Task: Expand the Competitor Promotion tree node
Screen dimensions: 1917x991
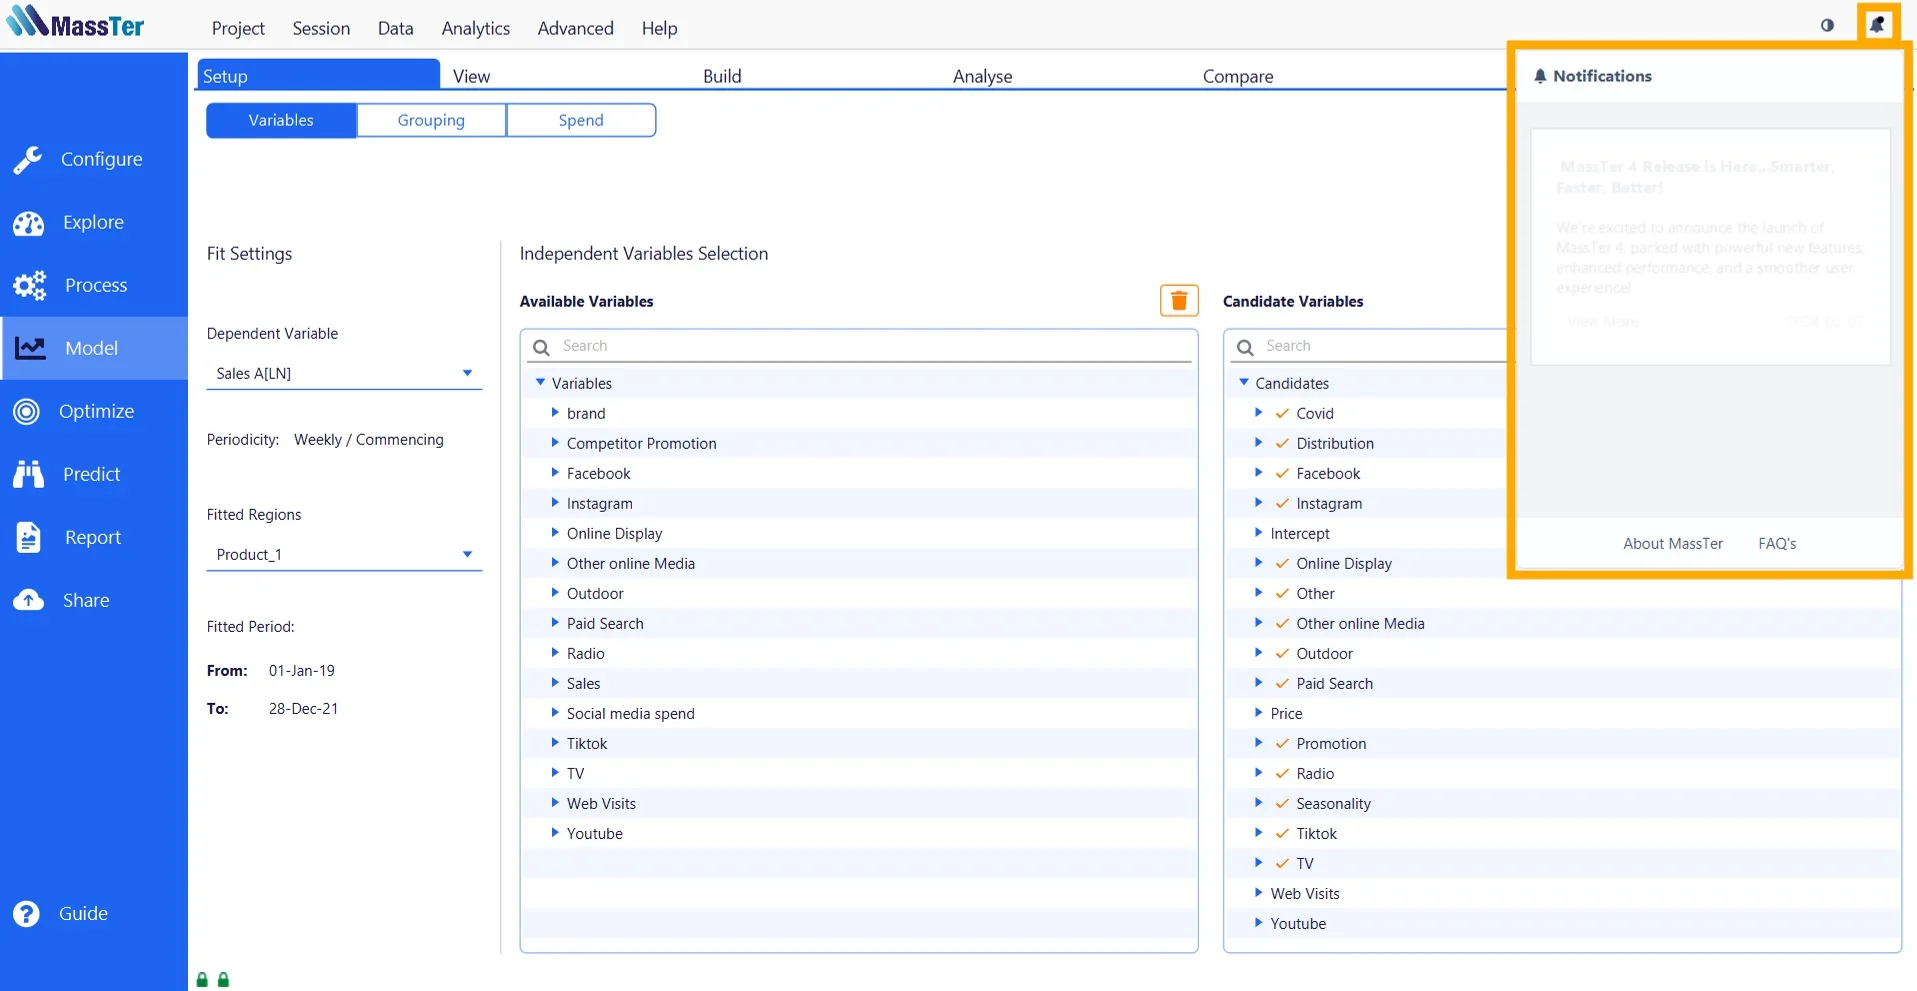Action: click(555, 443)
